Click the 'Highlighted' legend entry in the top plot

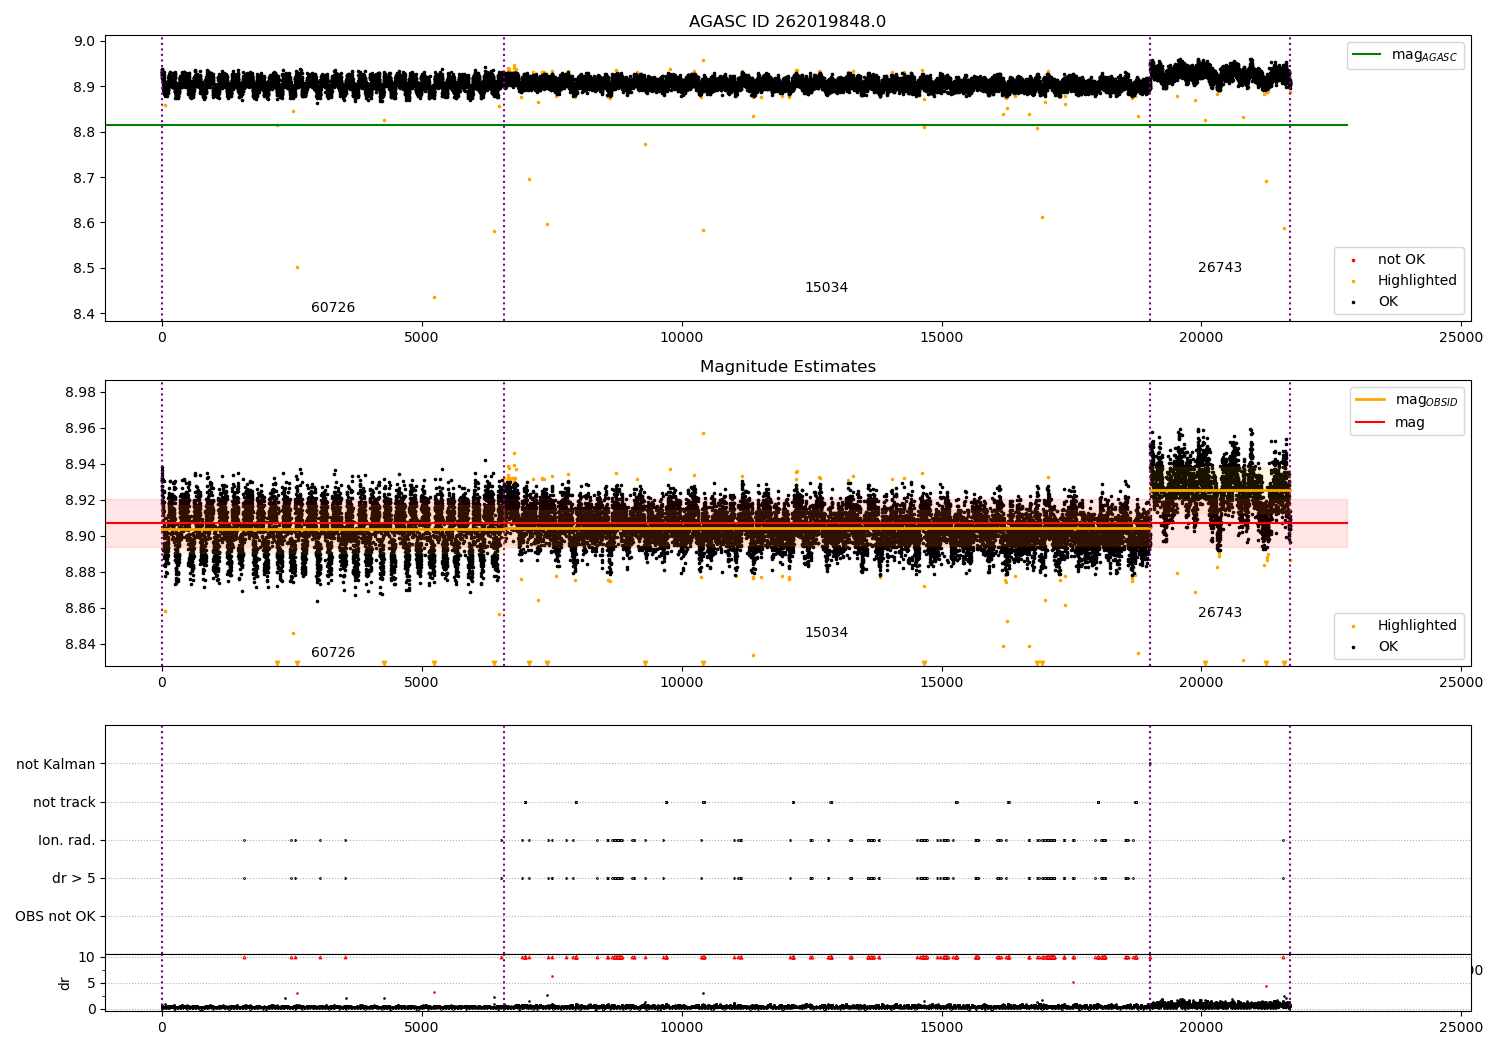tap(1405, 281)
